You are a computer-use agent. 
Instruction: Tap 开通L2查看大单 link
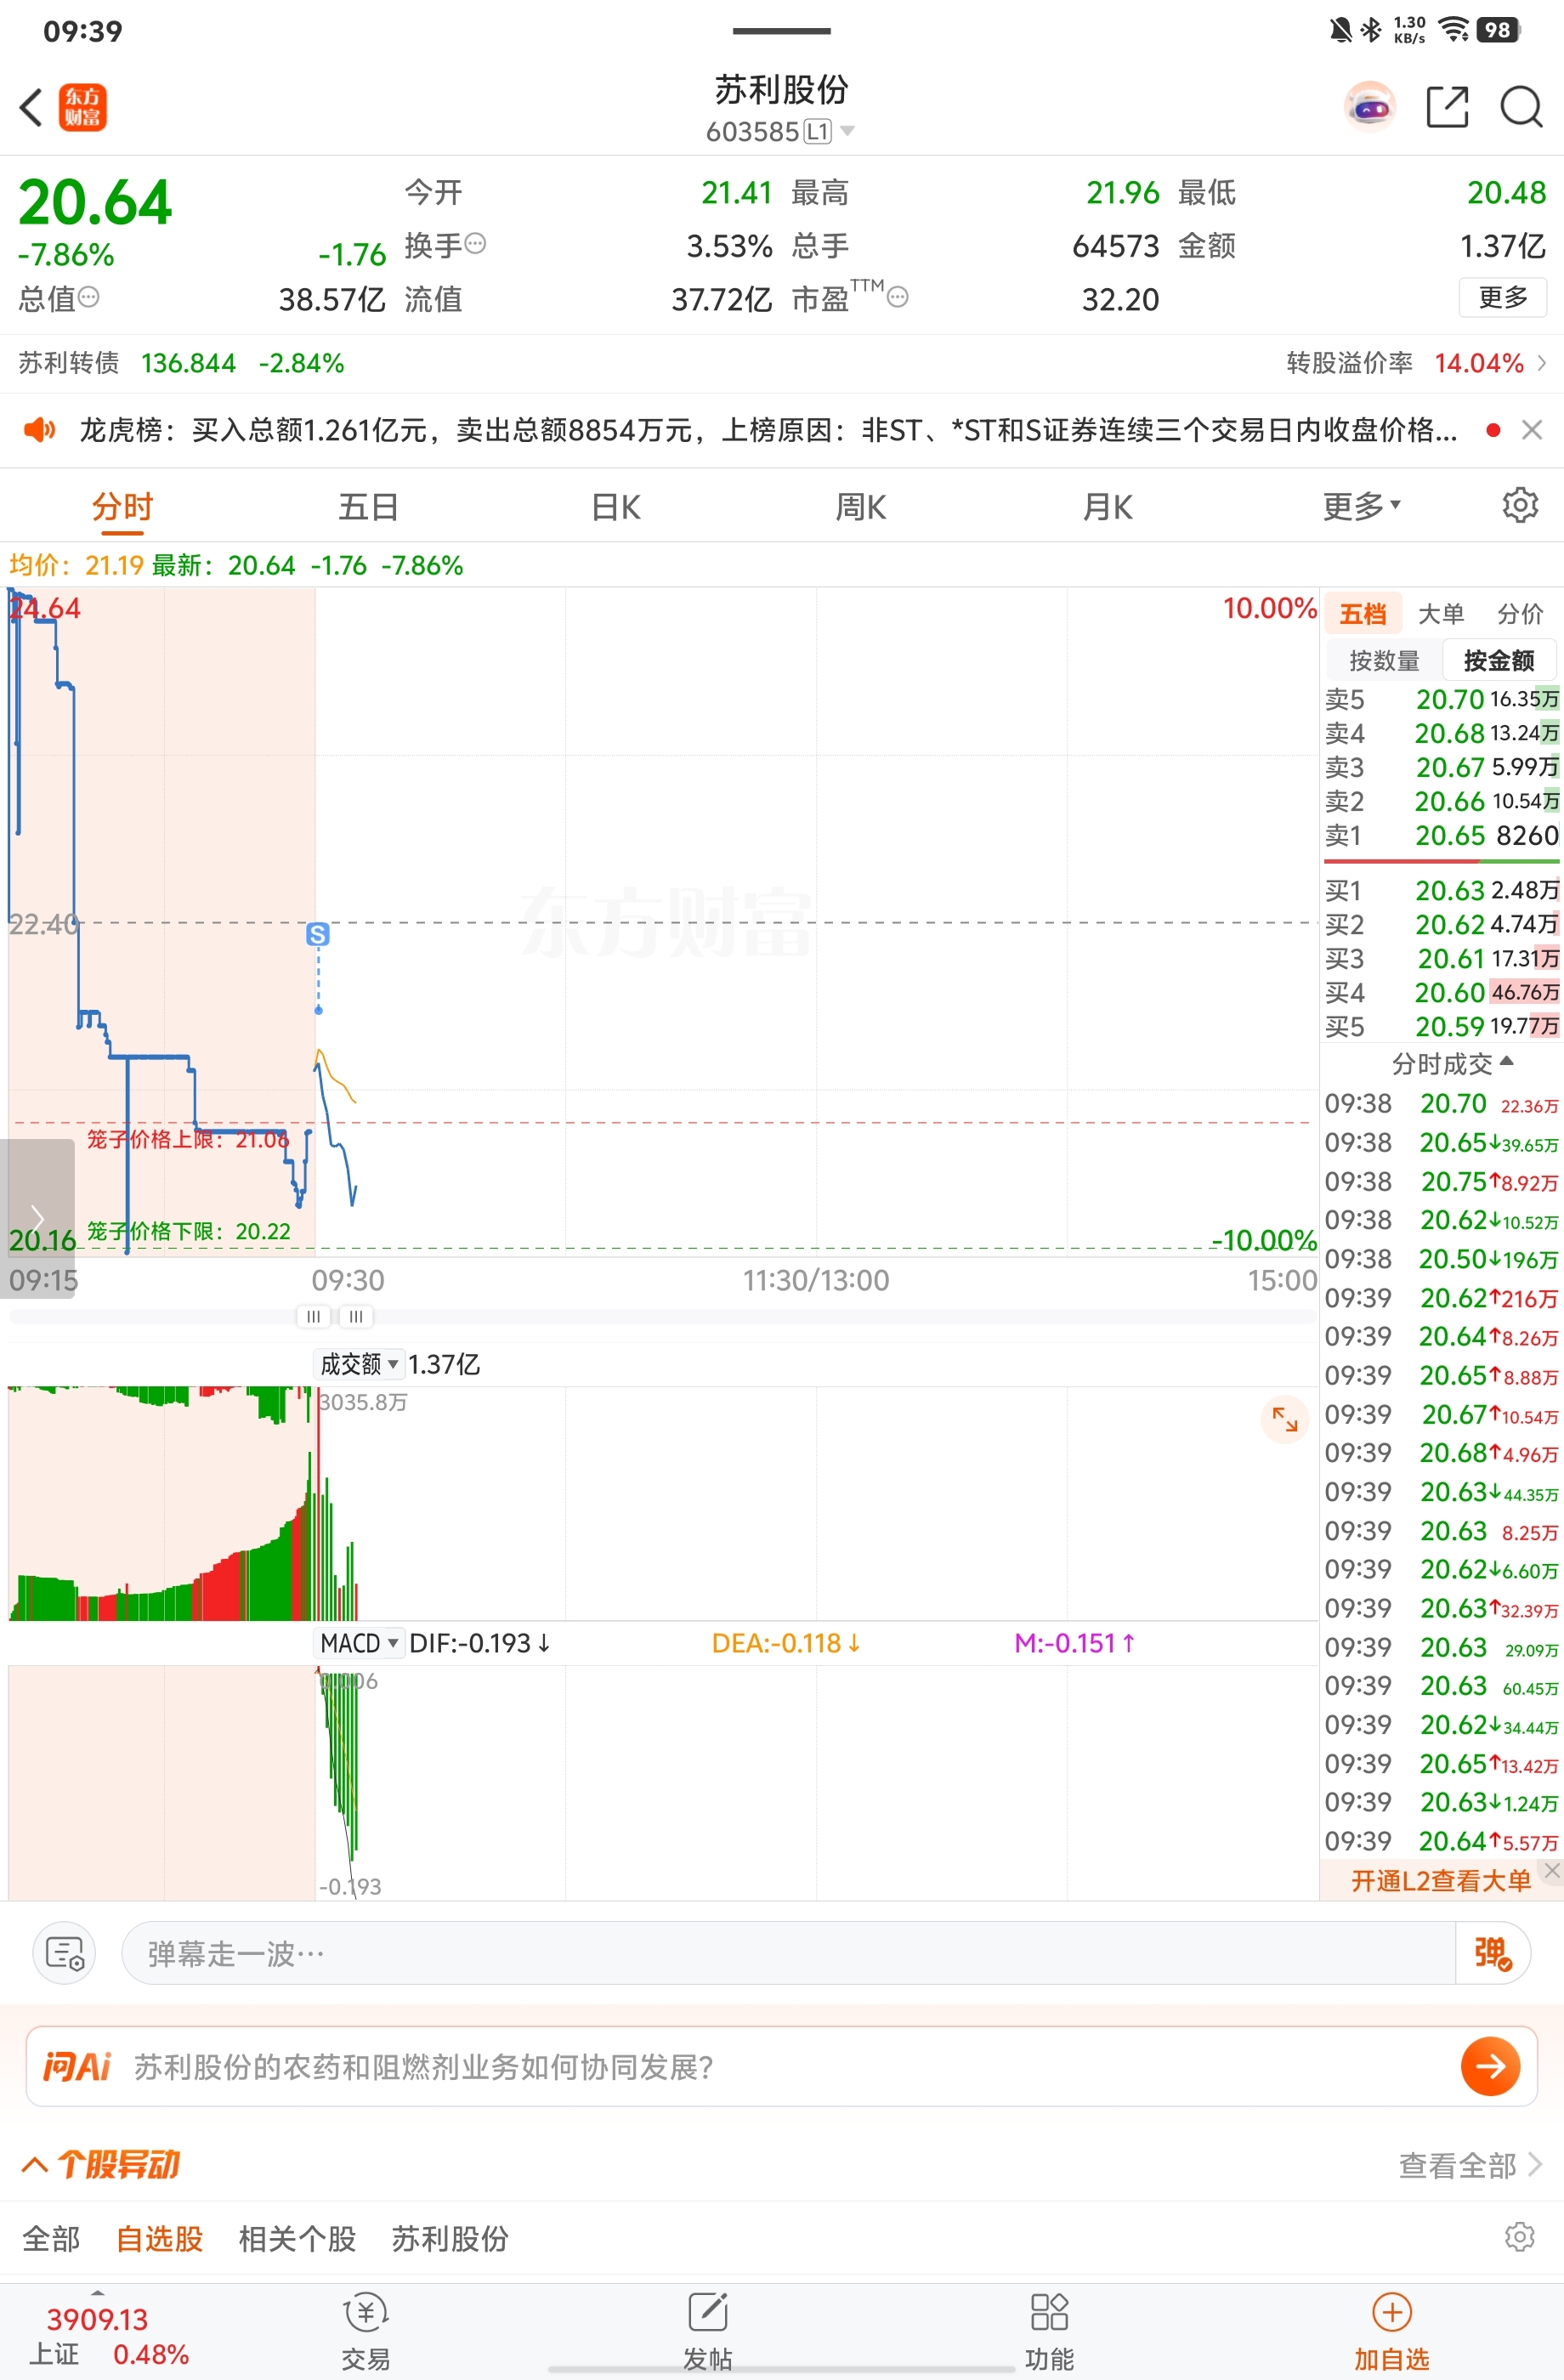pos(1440,1880)
